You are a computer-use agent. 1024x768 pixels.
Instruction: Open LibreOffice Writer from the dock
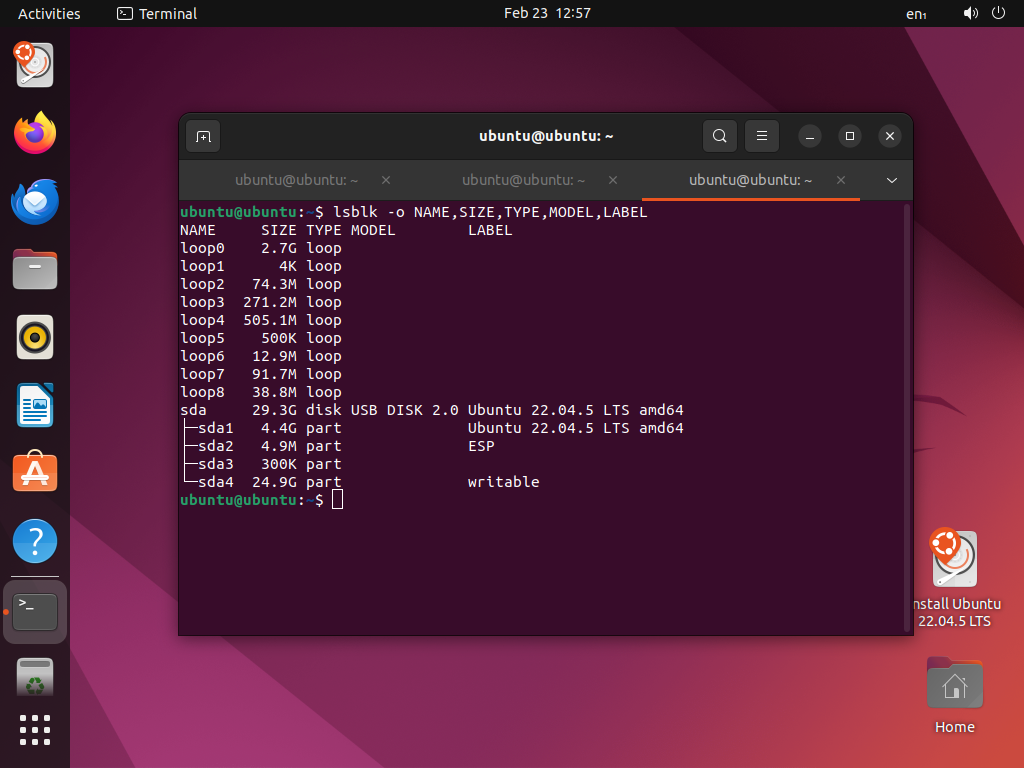(x=34, y=405)
